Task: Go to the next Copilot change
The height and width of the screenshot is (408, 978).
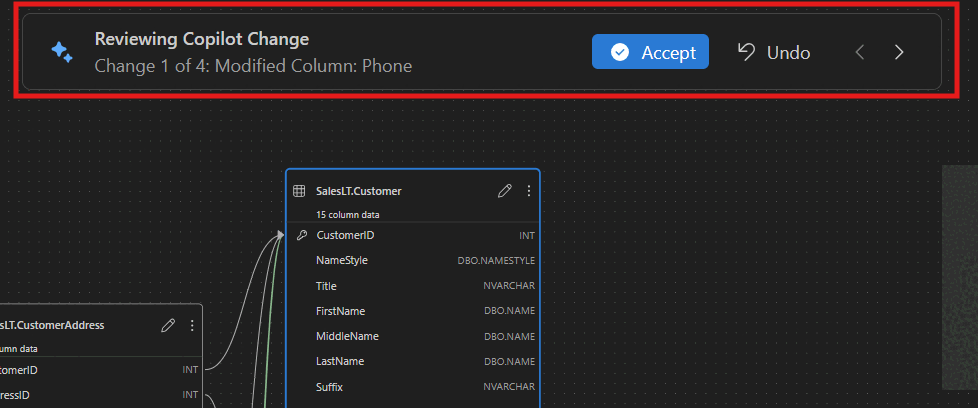Action: (899, 52)
